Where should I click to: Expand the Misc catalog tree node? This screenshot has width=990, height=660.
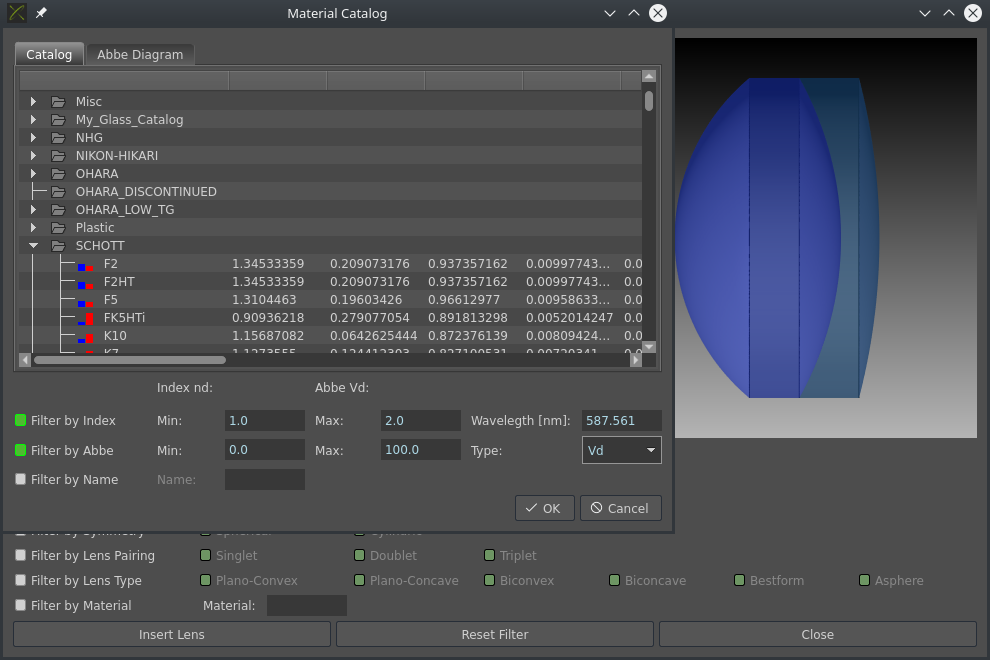pyautogui.click(x=33, y=102)
